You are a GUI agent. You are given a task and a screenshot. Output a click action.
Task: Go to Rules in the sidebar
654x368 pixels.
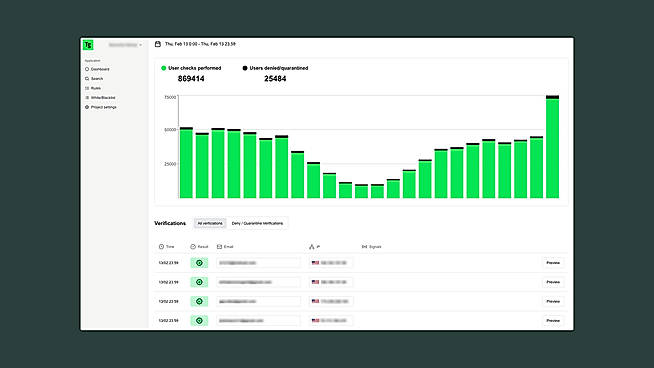pos(93,88)
